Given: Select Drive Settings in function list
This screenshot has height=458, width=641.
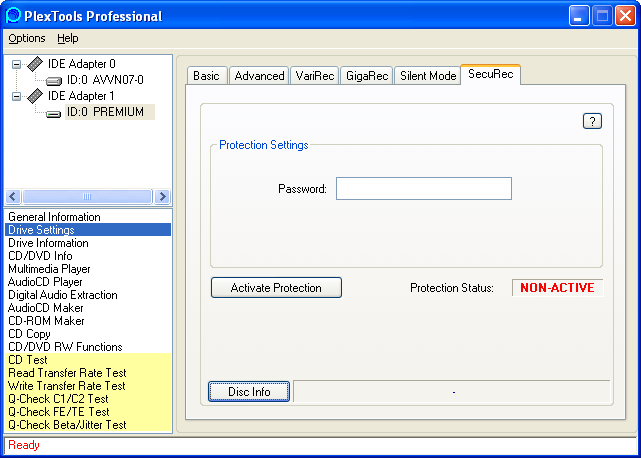Looking at the screenshot, I should (x=88, y=230).
